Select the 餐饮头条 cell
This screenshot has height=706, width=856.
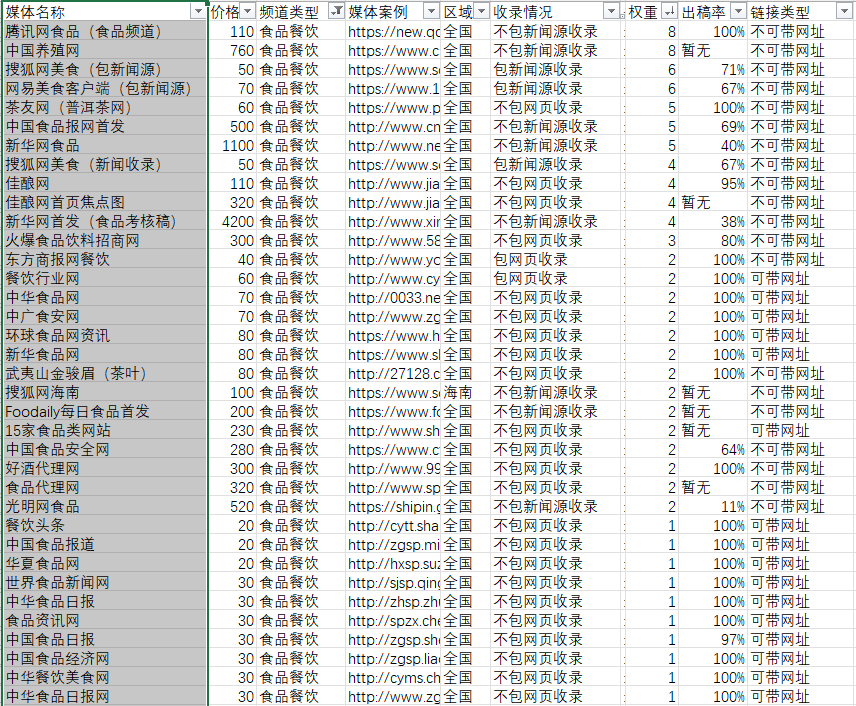tap(105, 526)
